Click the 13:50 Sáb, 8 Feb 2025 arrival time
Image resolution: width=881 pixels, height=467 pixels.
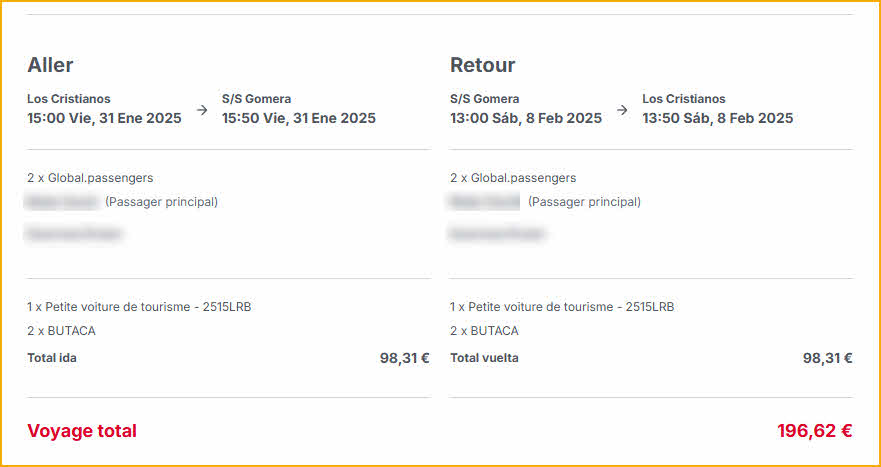717,118
